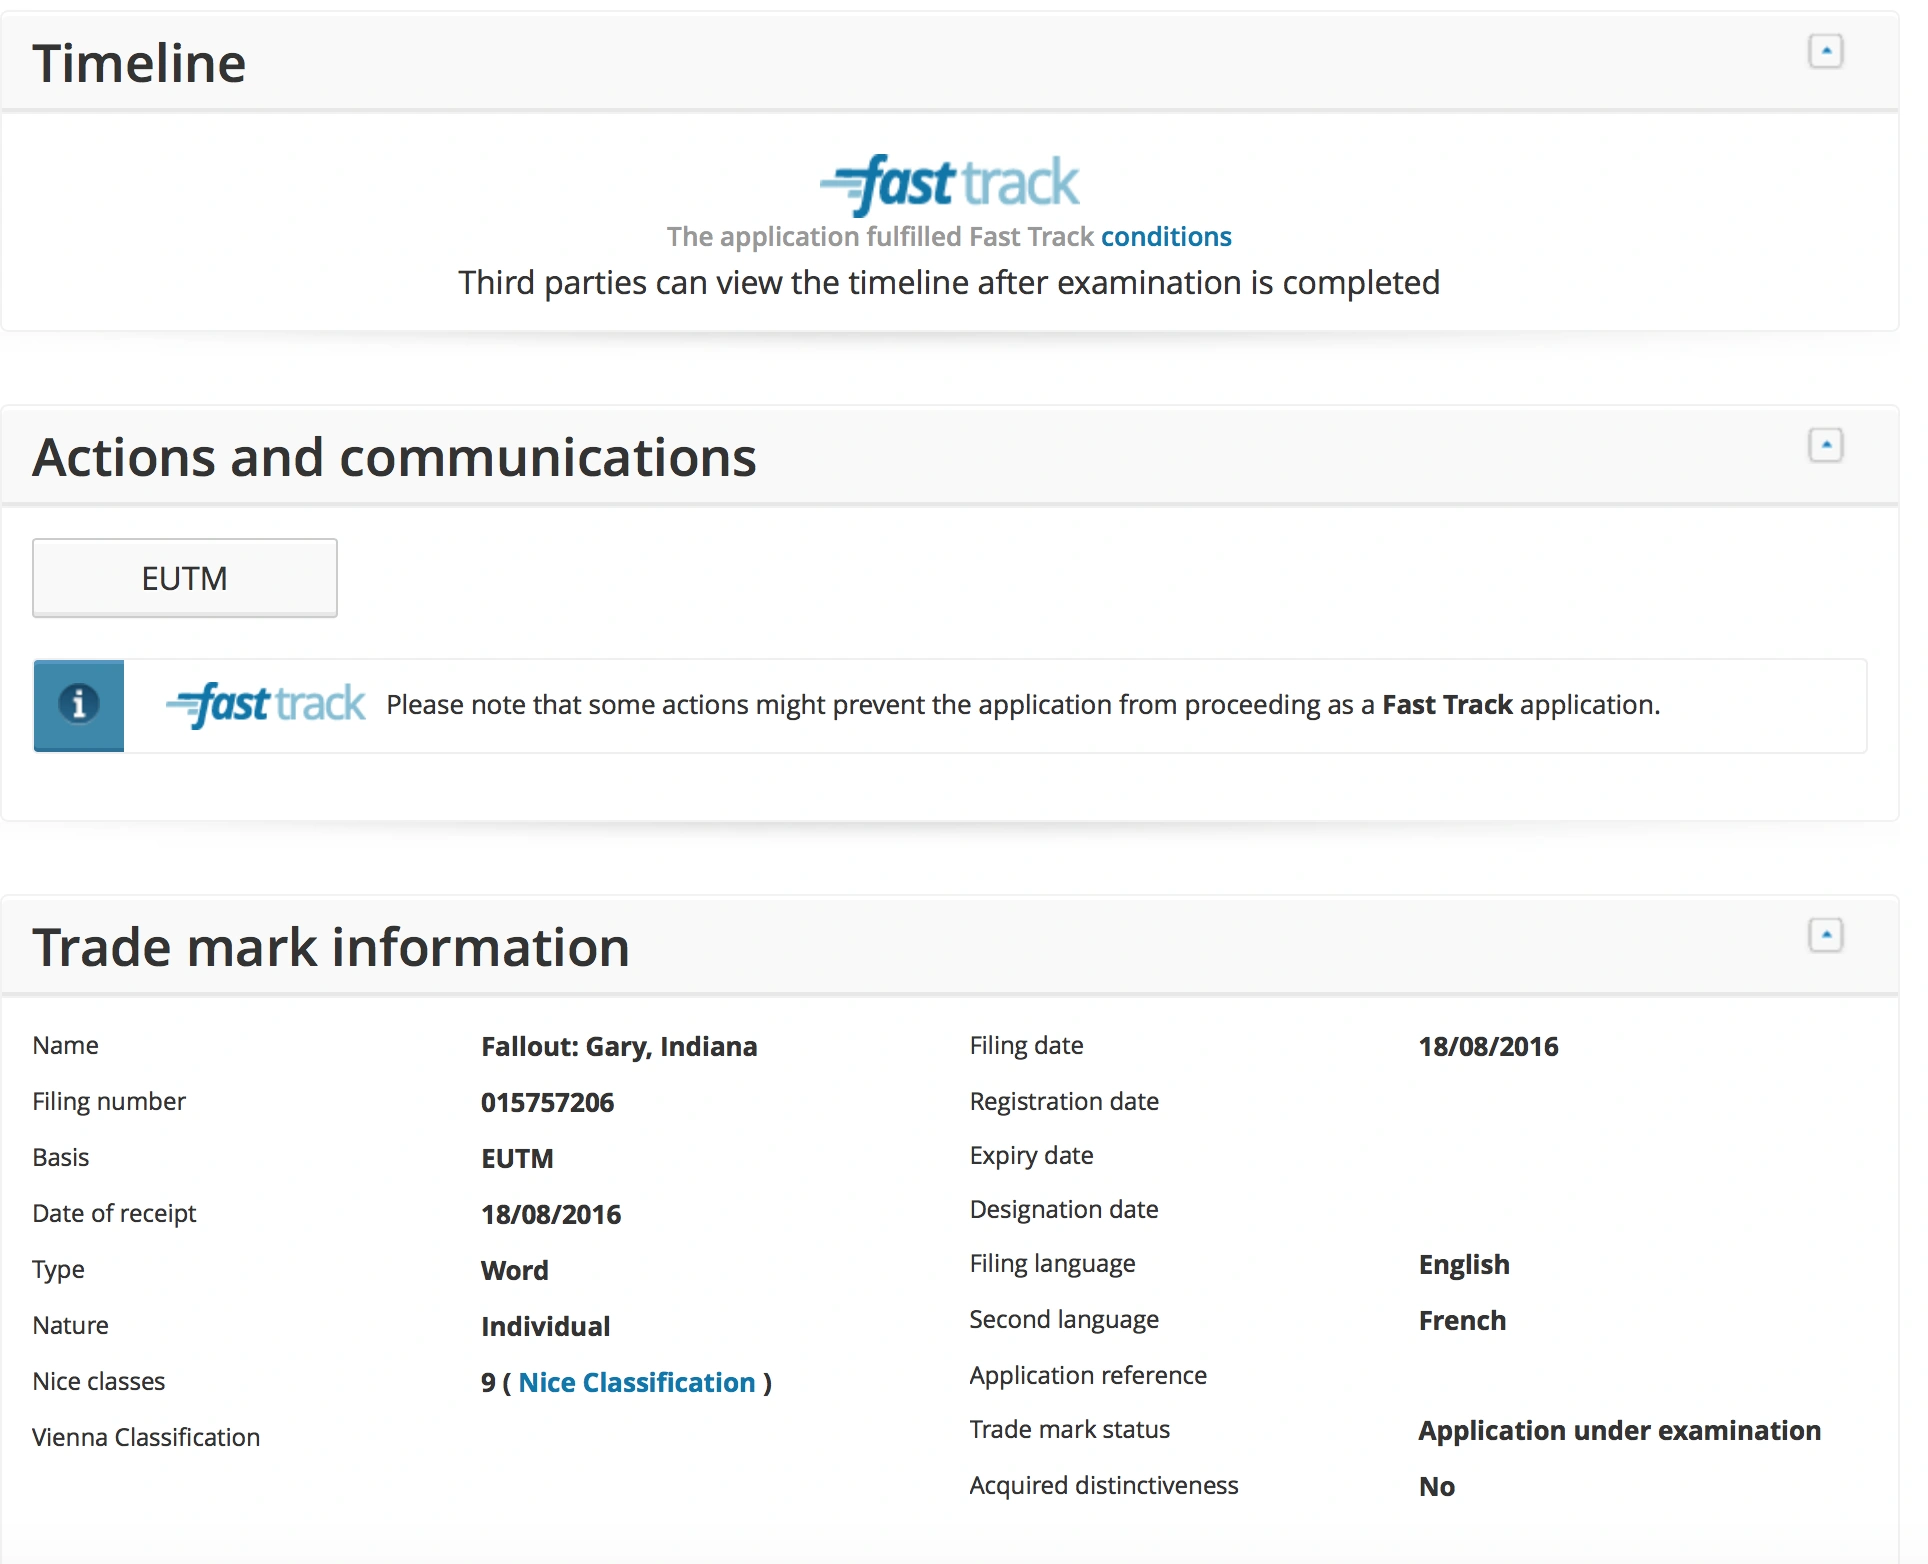Click the Trade mark information heading
The height and width of the screenshot is (1564, 1928).
point(331,947)
